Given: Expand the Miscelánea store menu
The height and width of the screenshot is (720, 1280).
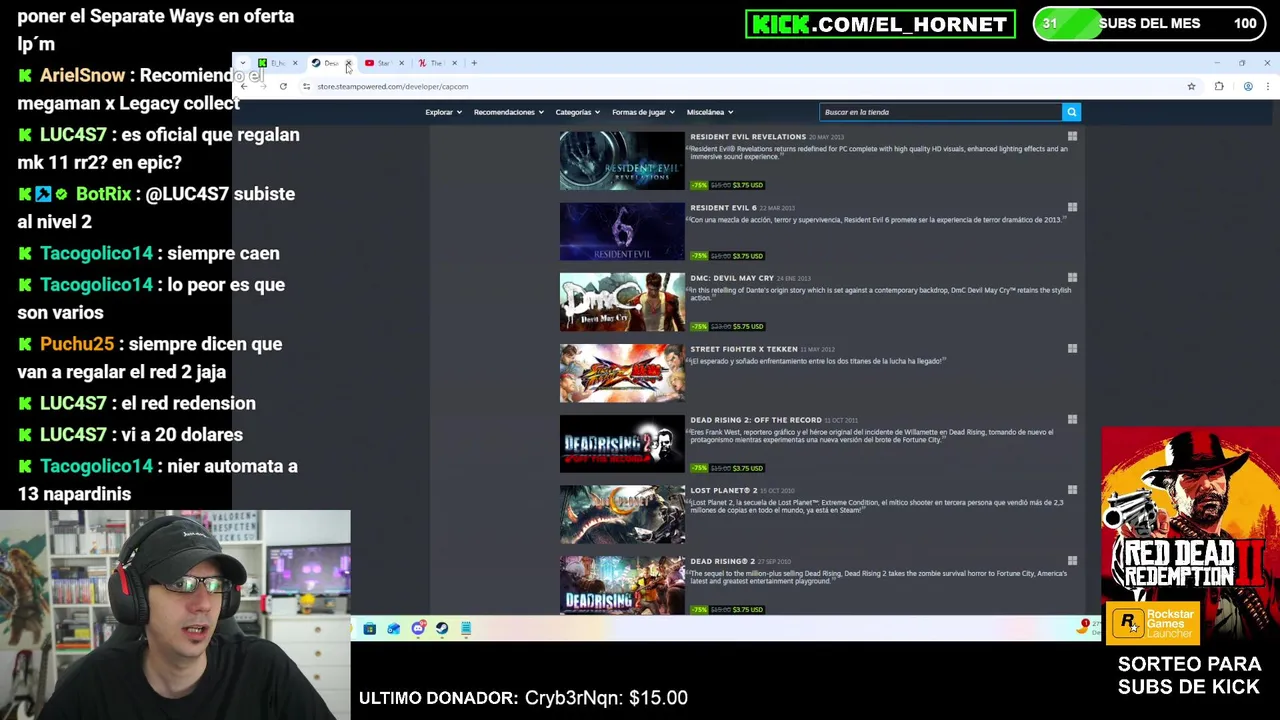Looking at the screenshot, I should (710, 112).
